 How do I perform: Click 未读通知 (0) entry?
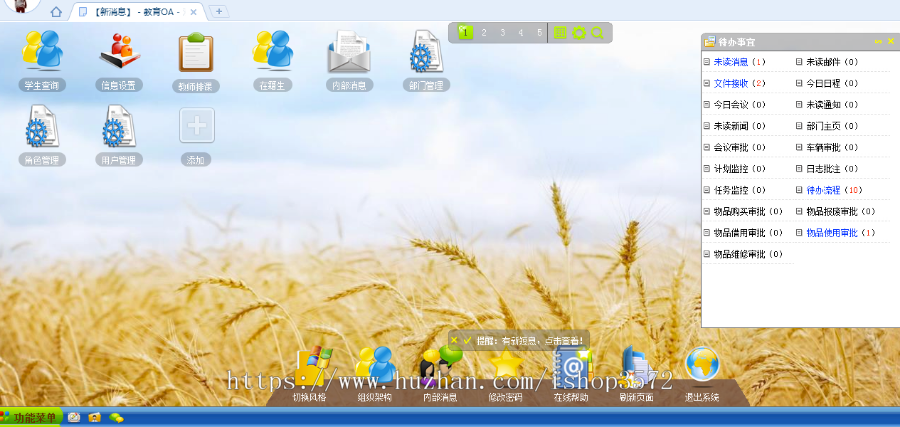[832, 104]
